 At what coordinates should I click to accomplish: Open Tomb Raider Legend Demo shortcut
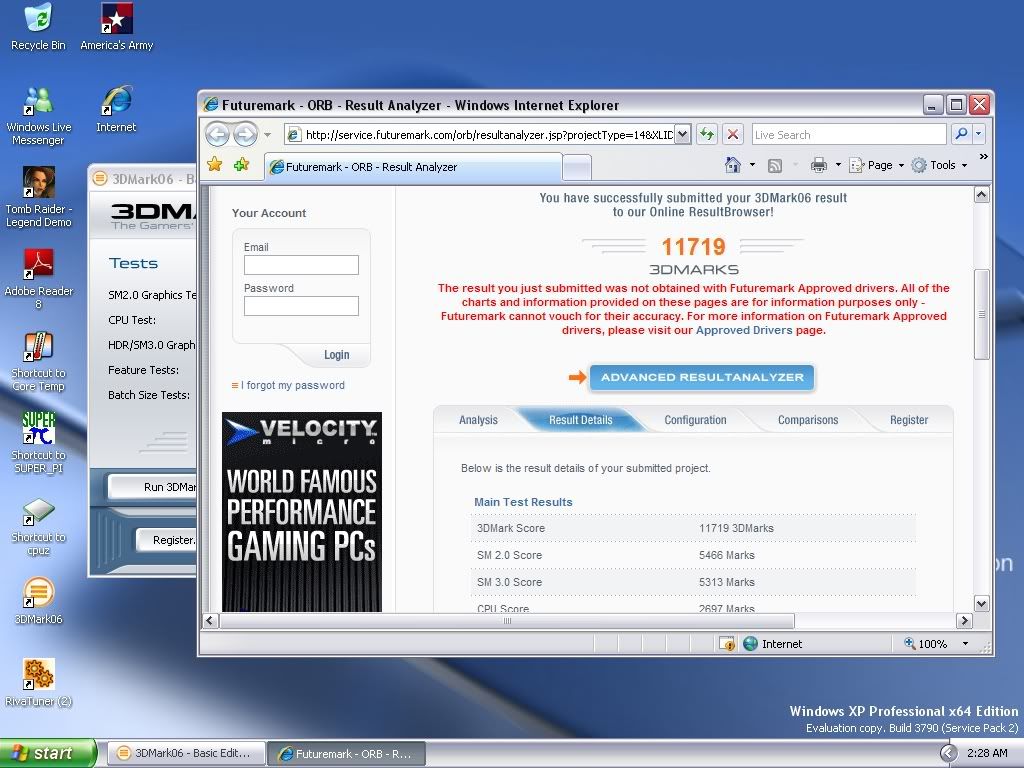[x=38, y=183]
